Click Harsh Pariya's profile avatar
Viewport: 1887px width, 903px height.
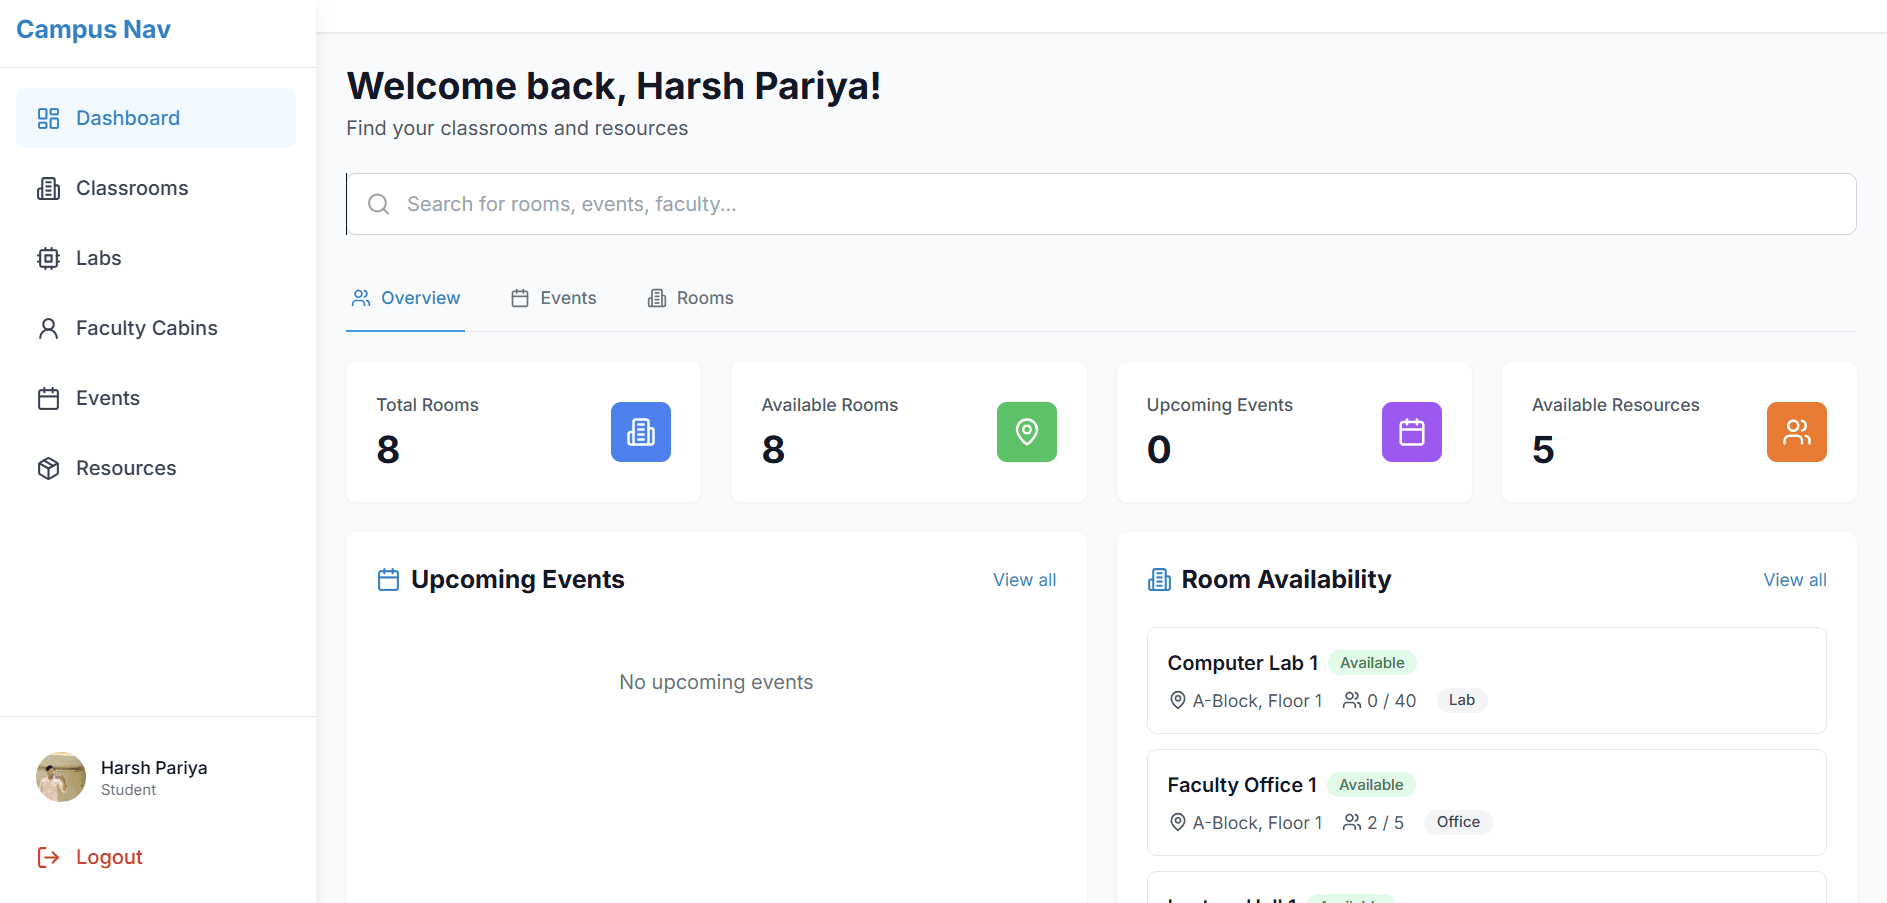tap(61, 777)
